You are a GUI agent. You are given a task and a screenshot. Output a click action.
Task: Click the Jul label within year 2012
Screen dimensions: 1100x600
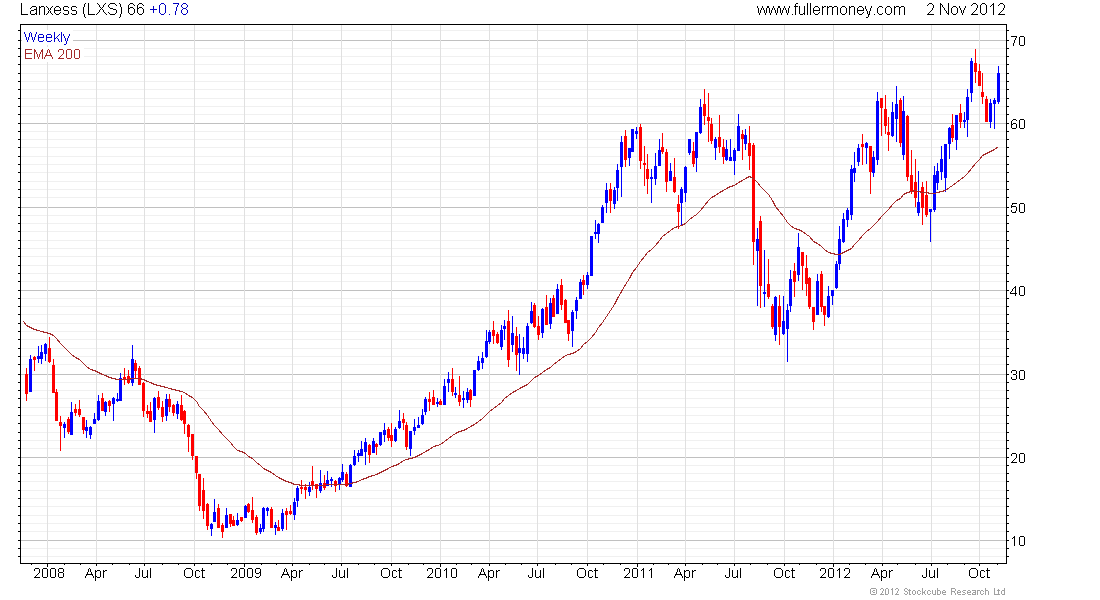[930, 573]
